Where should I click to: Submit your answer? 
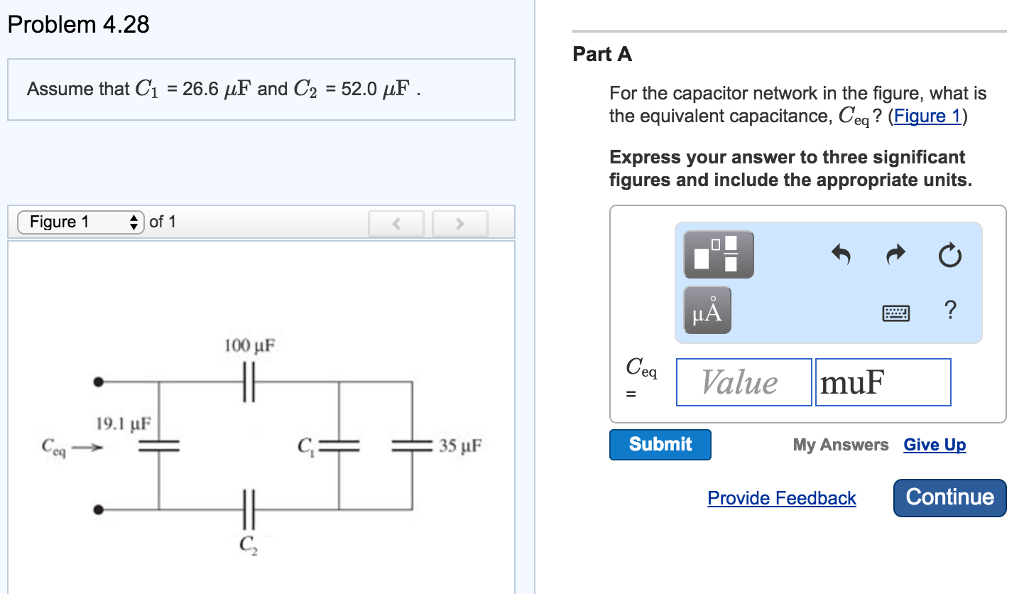[x=659, y=444]
